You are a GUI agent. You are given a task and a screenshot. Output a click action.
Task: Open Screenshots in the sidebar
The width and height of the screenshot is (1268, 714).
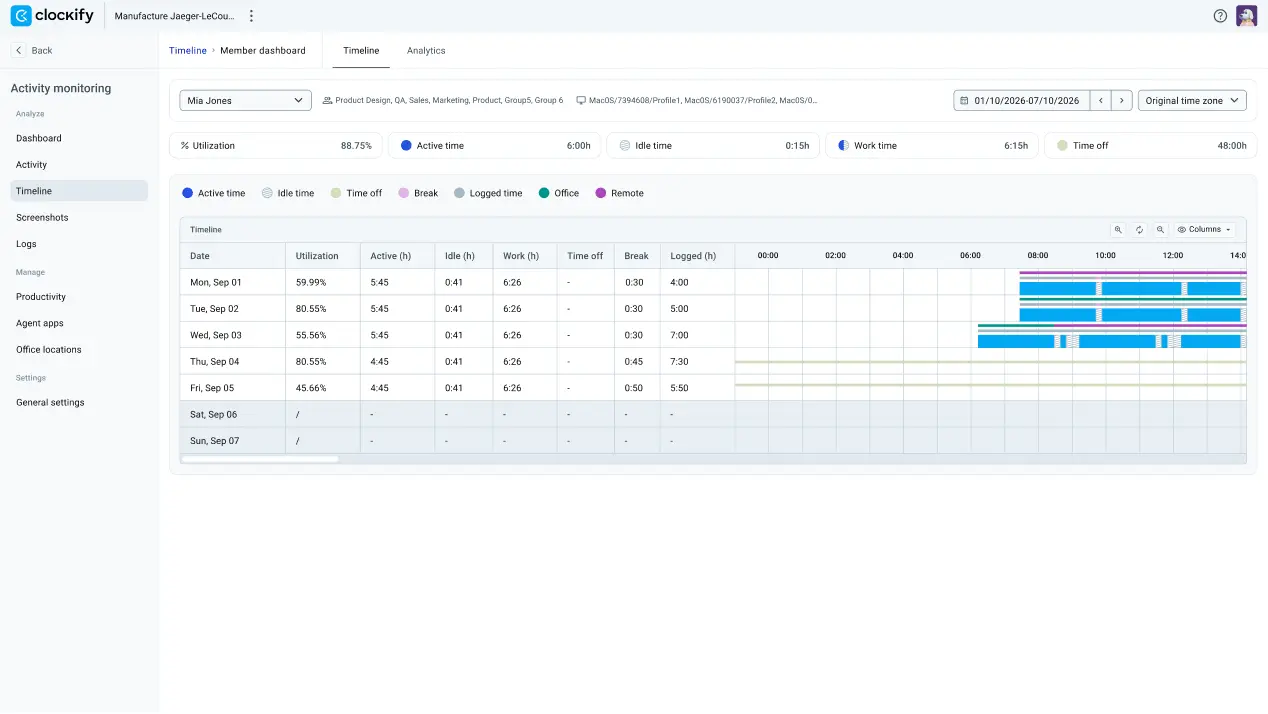click(x=79, y=217)
